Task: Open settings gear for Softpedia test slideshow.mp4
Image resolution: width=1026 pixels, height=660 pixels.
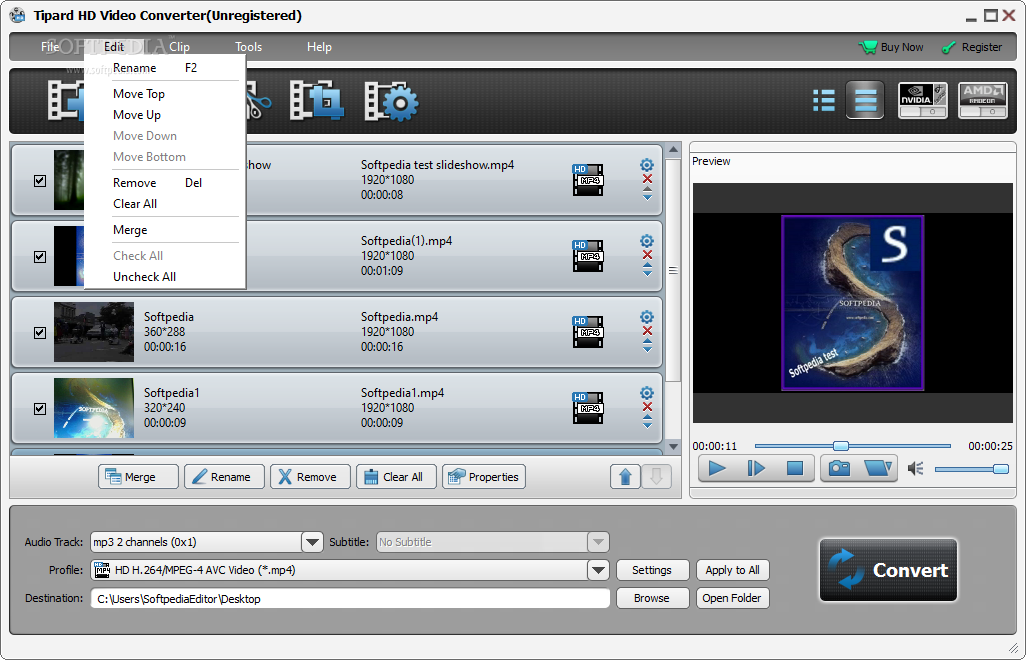Action: point(646,165)
